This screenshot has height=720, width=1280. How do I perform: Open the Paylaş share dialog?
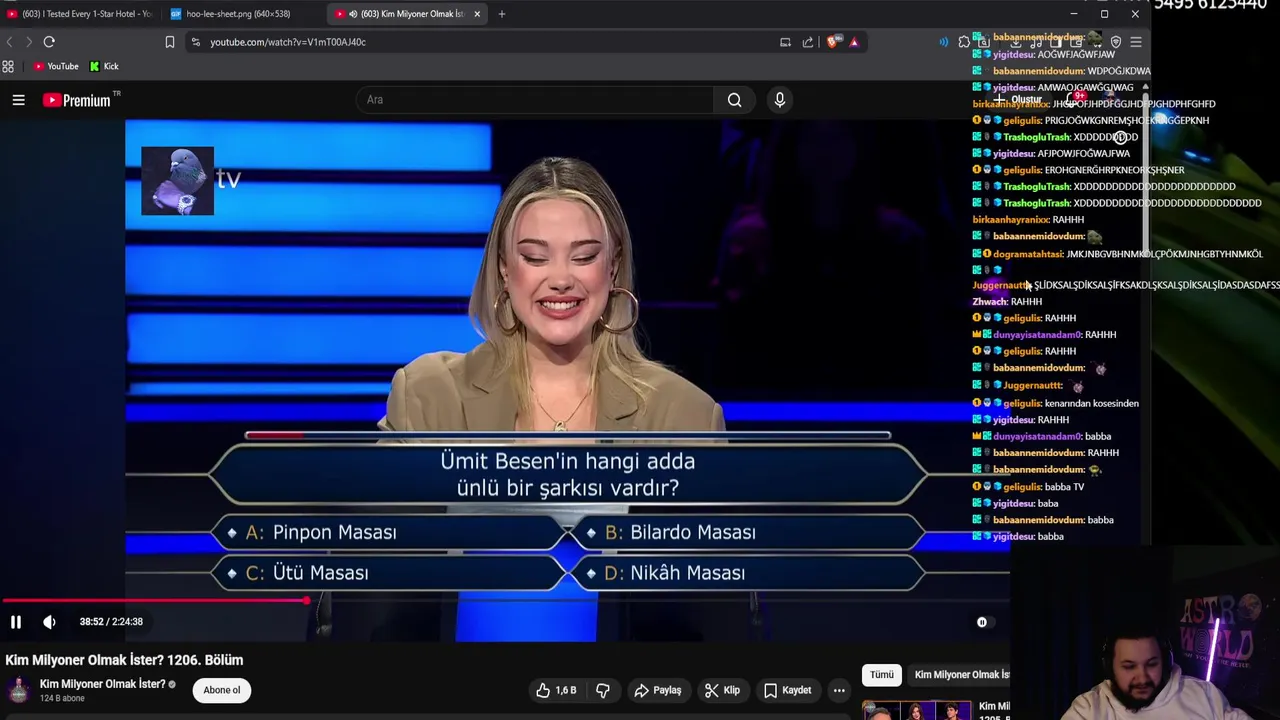coord(660,690)
